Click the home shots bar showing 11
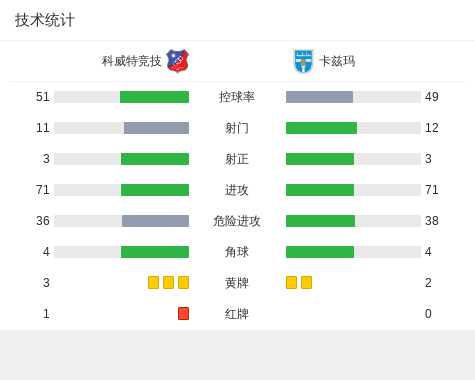 [x=156, y=128]
